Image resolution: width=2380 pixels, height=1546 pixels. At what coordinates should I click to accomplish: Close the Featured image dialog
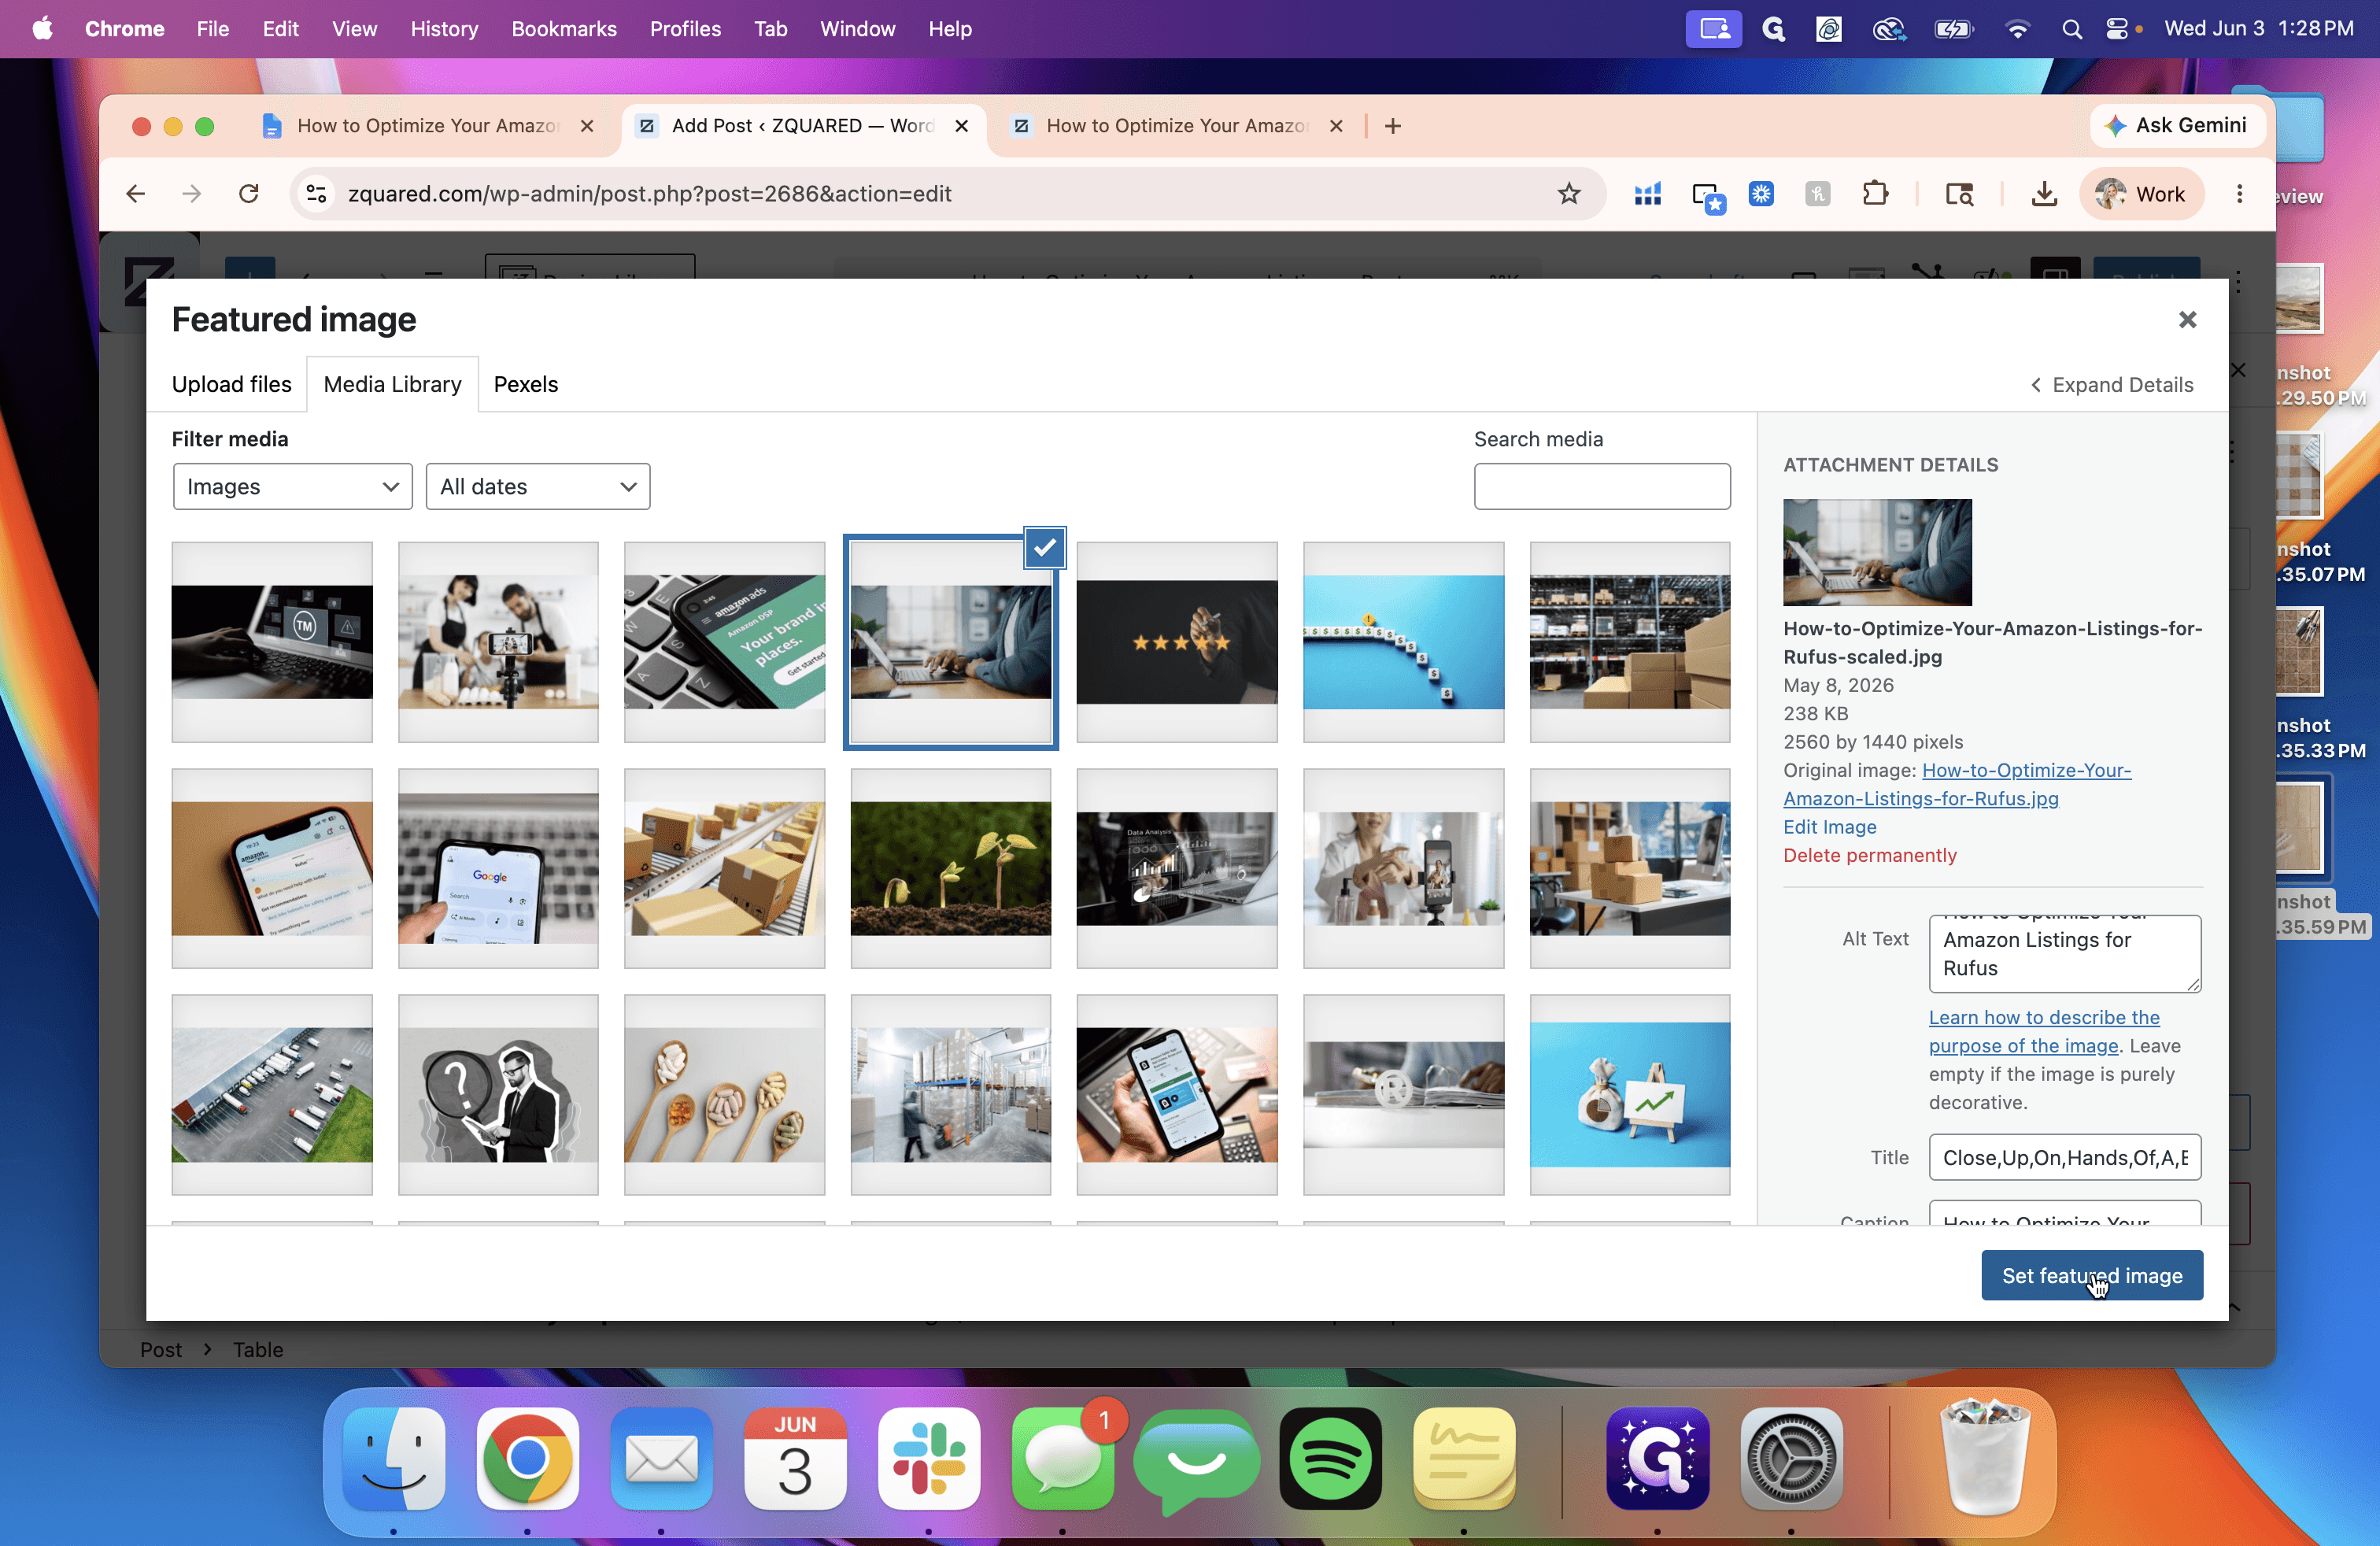click(2187, 320)
